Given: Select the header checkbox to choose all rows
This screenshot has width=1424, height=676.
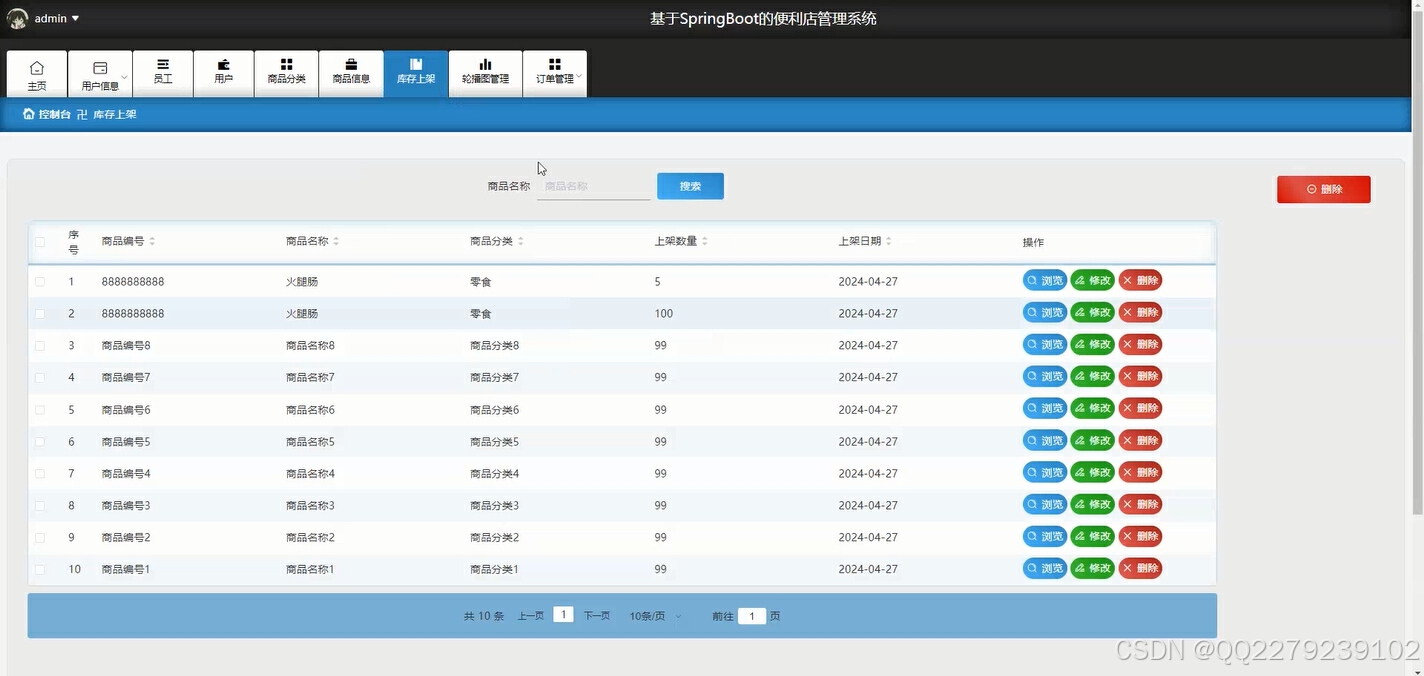Looking at the screenshot, I should (40, 242).
